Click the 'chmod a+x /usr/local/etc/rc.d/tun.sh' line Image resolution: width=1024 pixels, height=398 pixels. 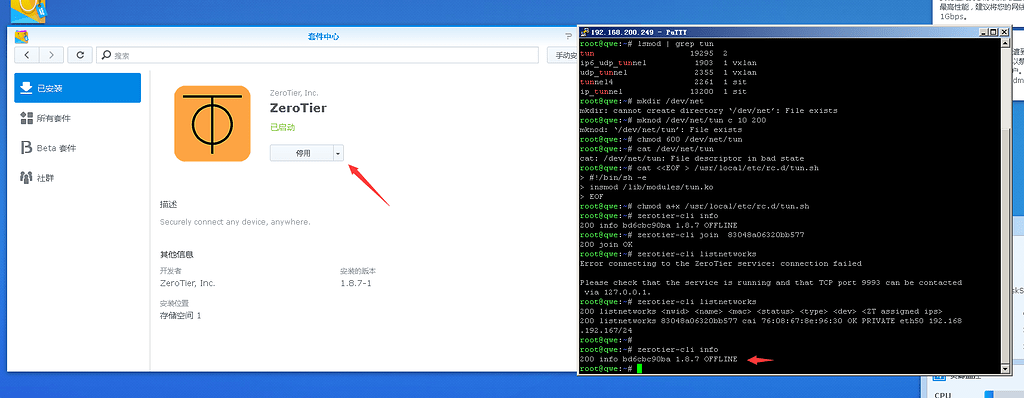coord(695,207)
